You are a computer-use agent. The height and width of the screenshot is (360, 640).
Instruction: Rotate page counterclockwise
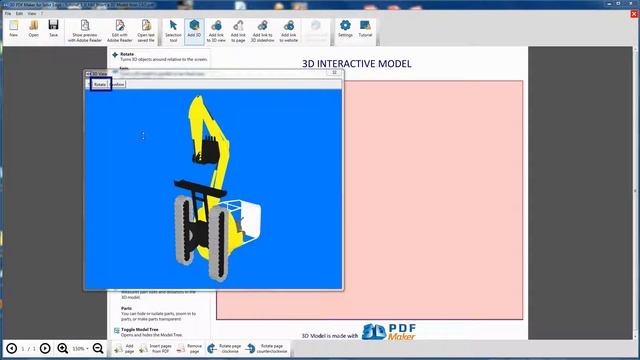(x=267, y=348)
